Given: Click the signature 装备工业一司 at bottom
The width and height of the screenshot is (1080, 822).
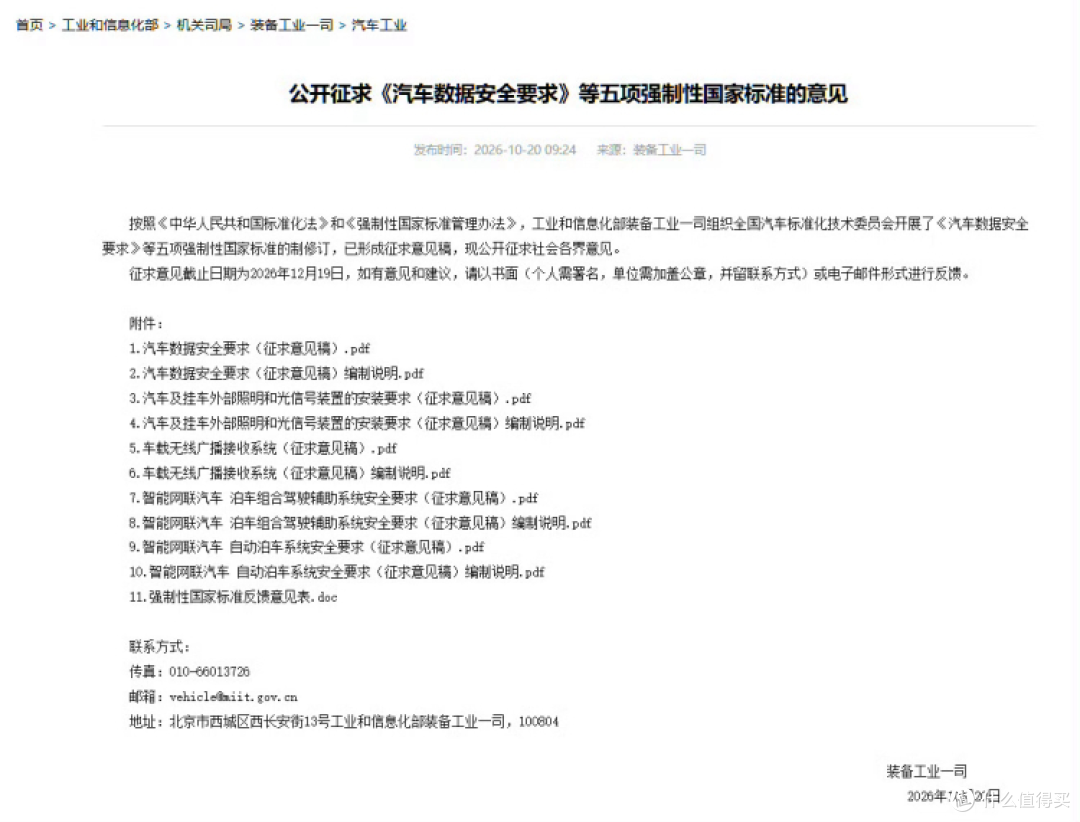Looking at the screenshot, I should coord(926,771).
